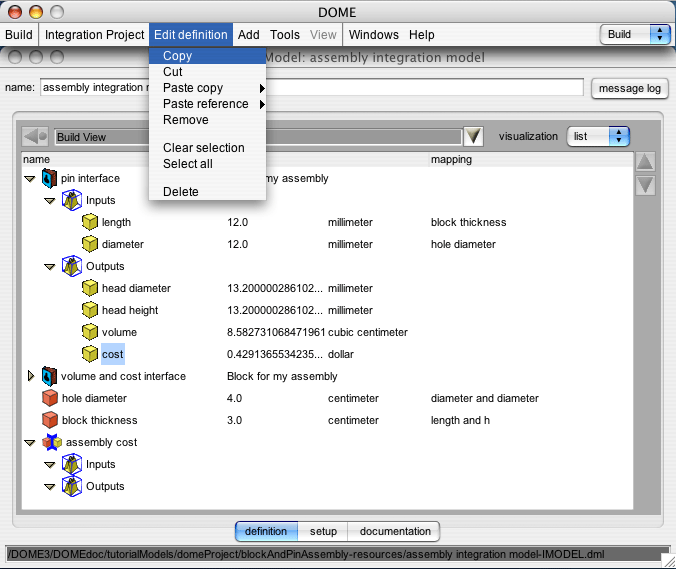
Task: Click the 4.0 value of hole diameter
Action: click(235, 398)
